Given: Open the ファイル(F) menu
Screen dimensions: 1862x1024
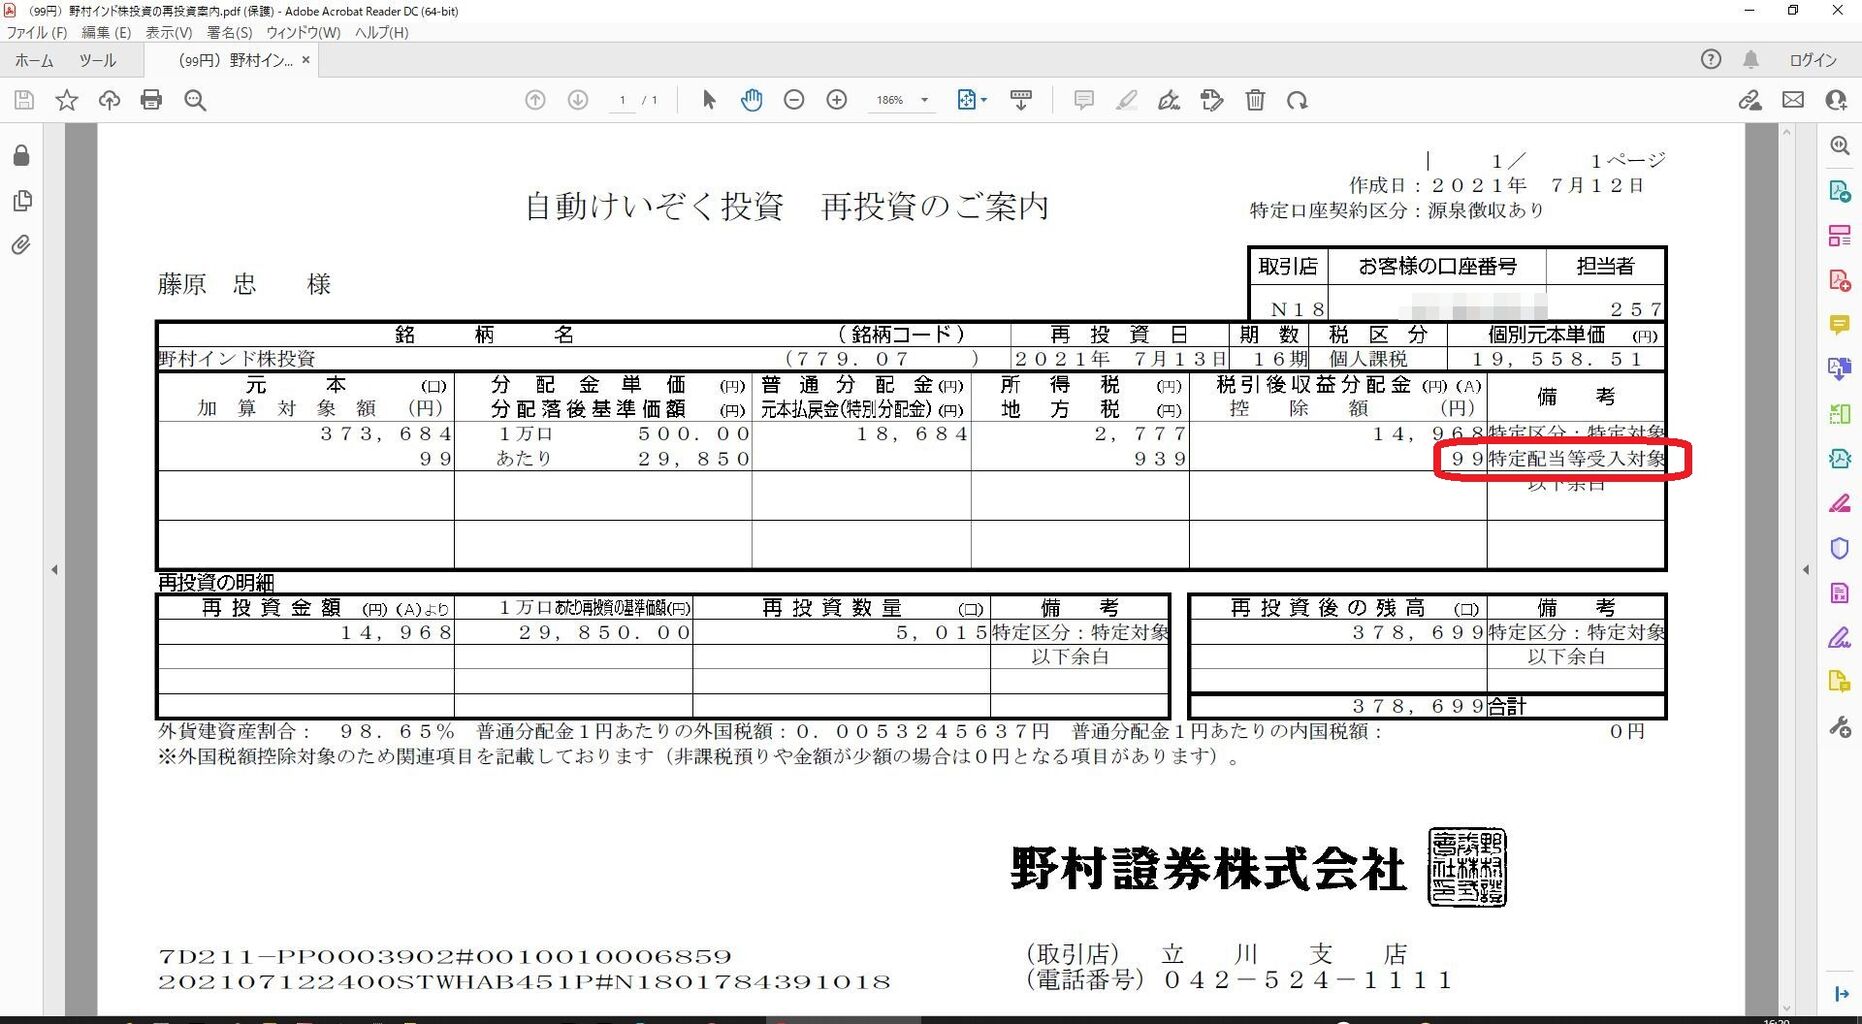Looking at the screenshot, I should 37,32.
